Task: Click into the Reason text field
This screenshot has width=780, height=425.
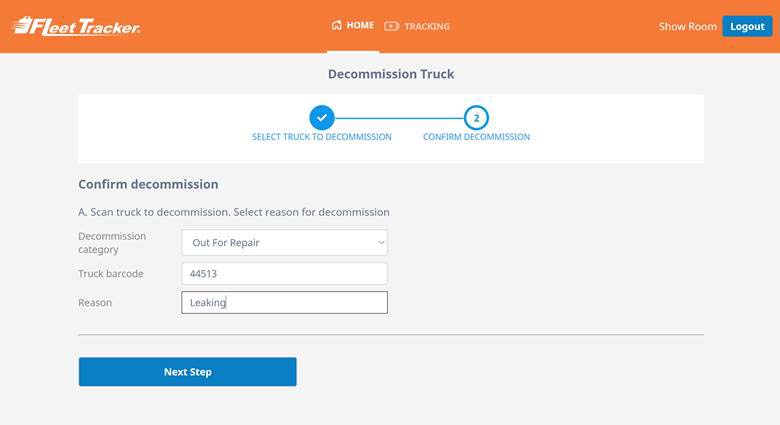Action: click(x=284, y=302)
